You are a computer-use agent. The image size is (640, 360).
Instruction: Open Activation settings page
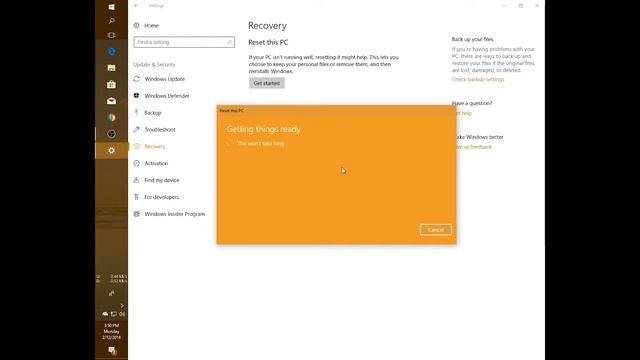point(156,163)
